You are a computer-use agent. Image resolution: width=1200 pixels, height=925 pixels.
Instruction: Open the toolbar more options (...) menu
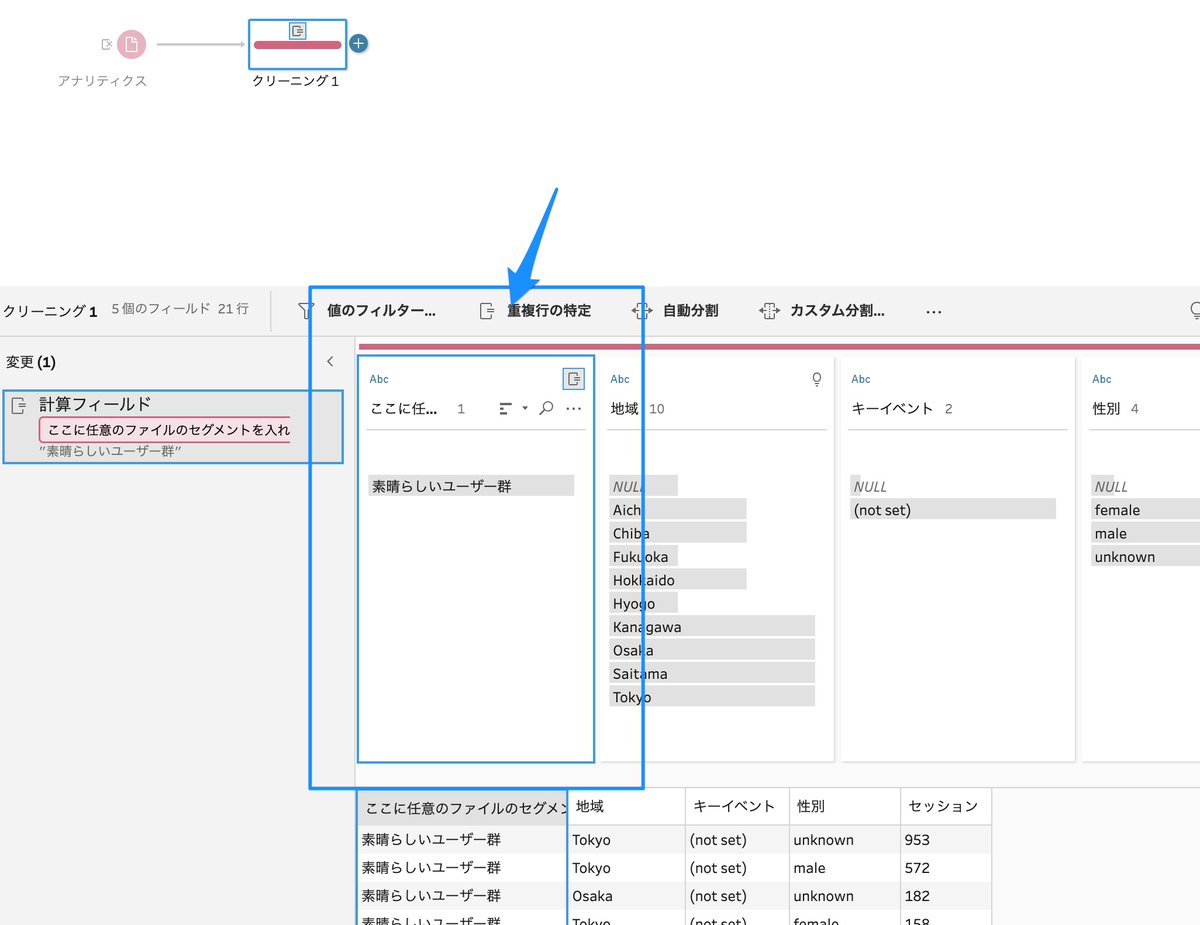pyautogui.click(x=934, y=311)
